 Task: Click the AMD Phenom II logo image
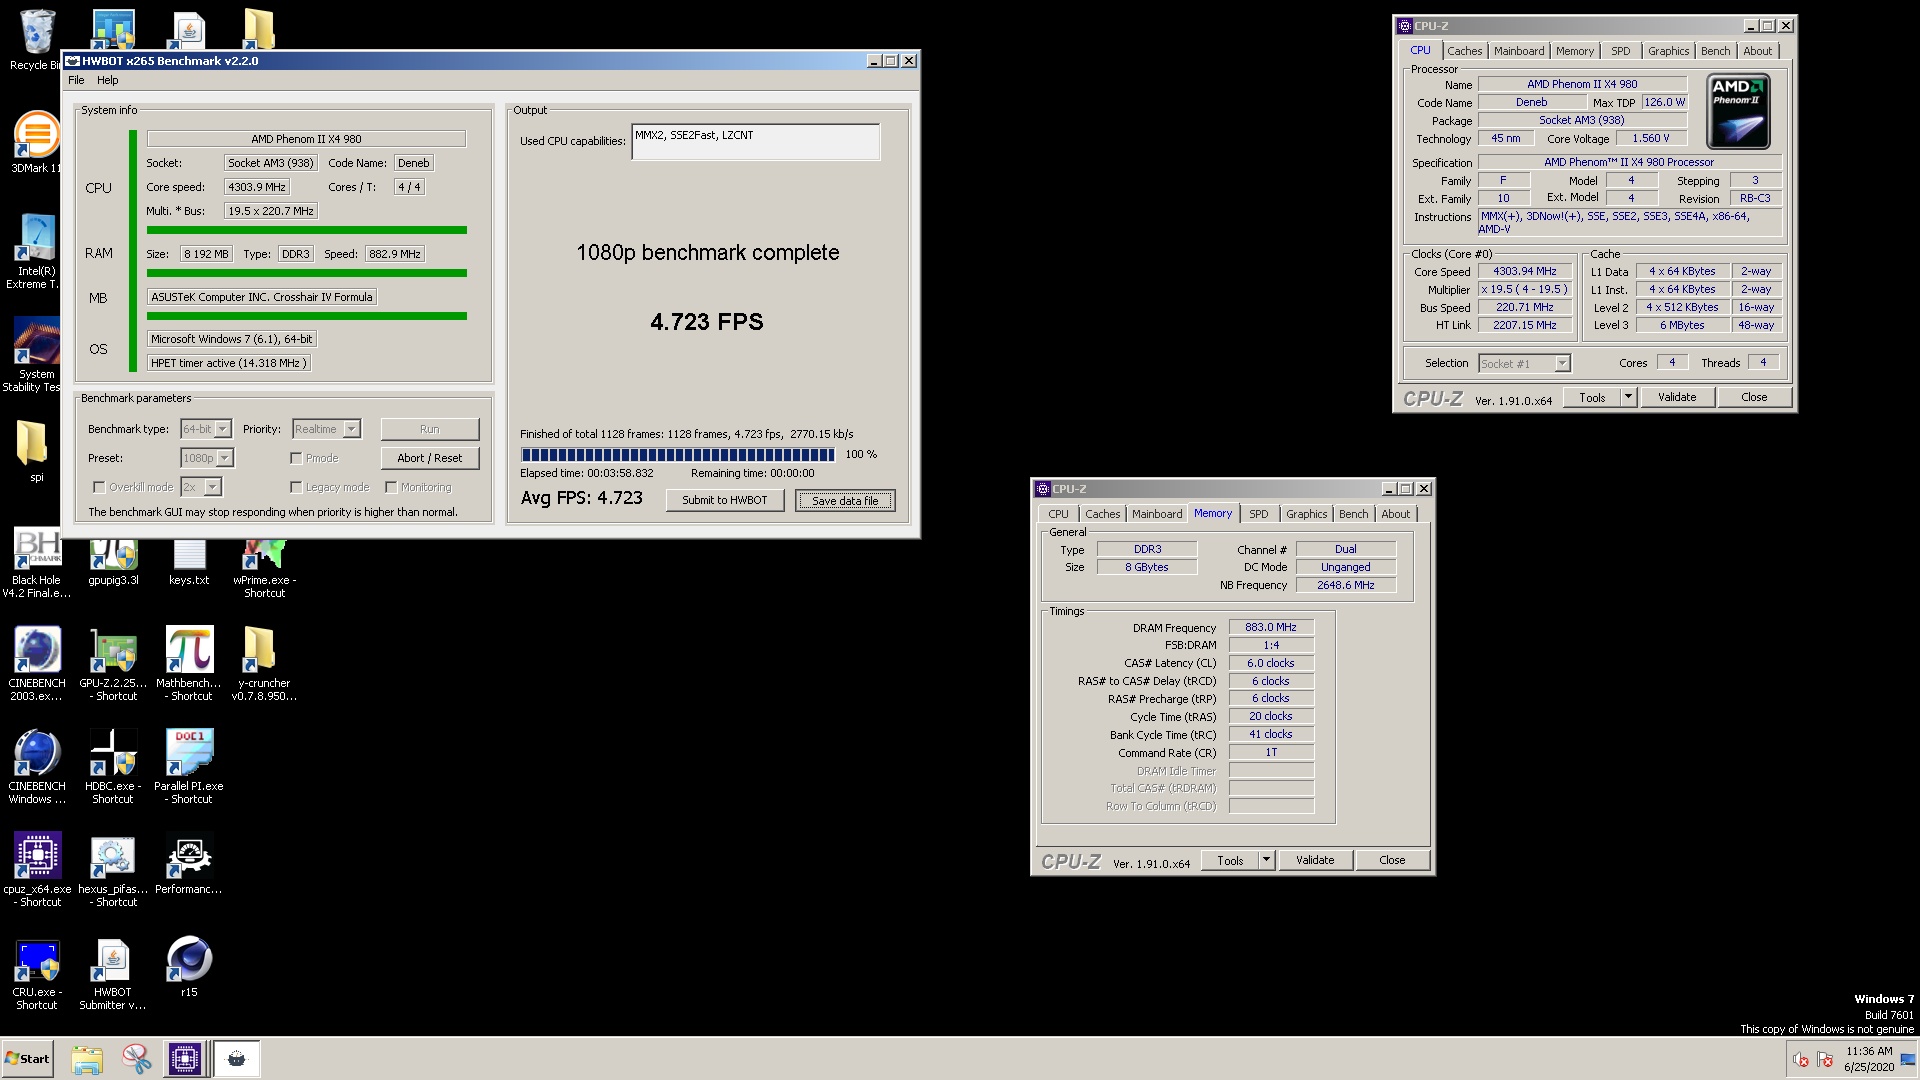pos(1739,111)
